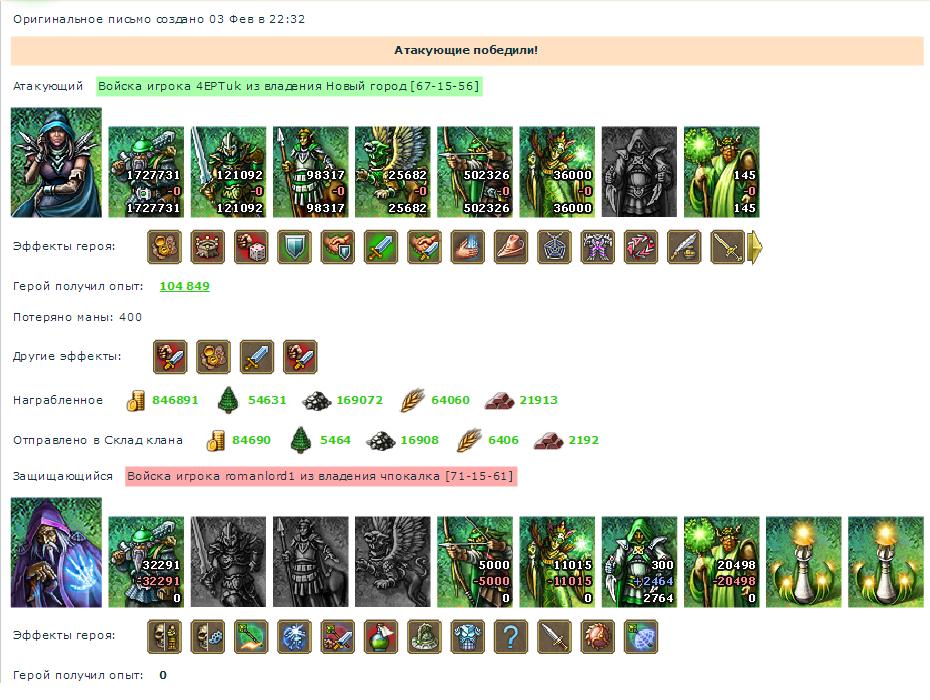The height and width of the screenshot is (700, 930).
Task: Click the looted gold amount 846891
Action: (x=175, y=400)
